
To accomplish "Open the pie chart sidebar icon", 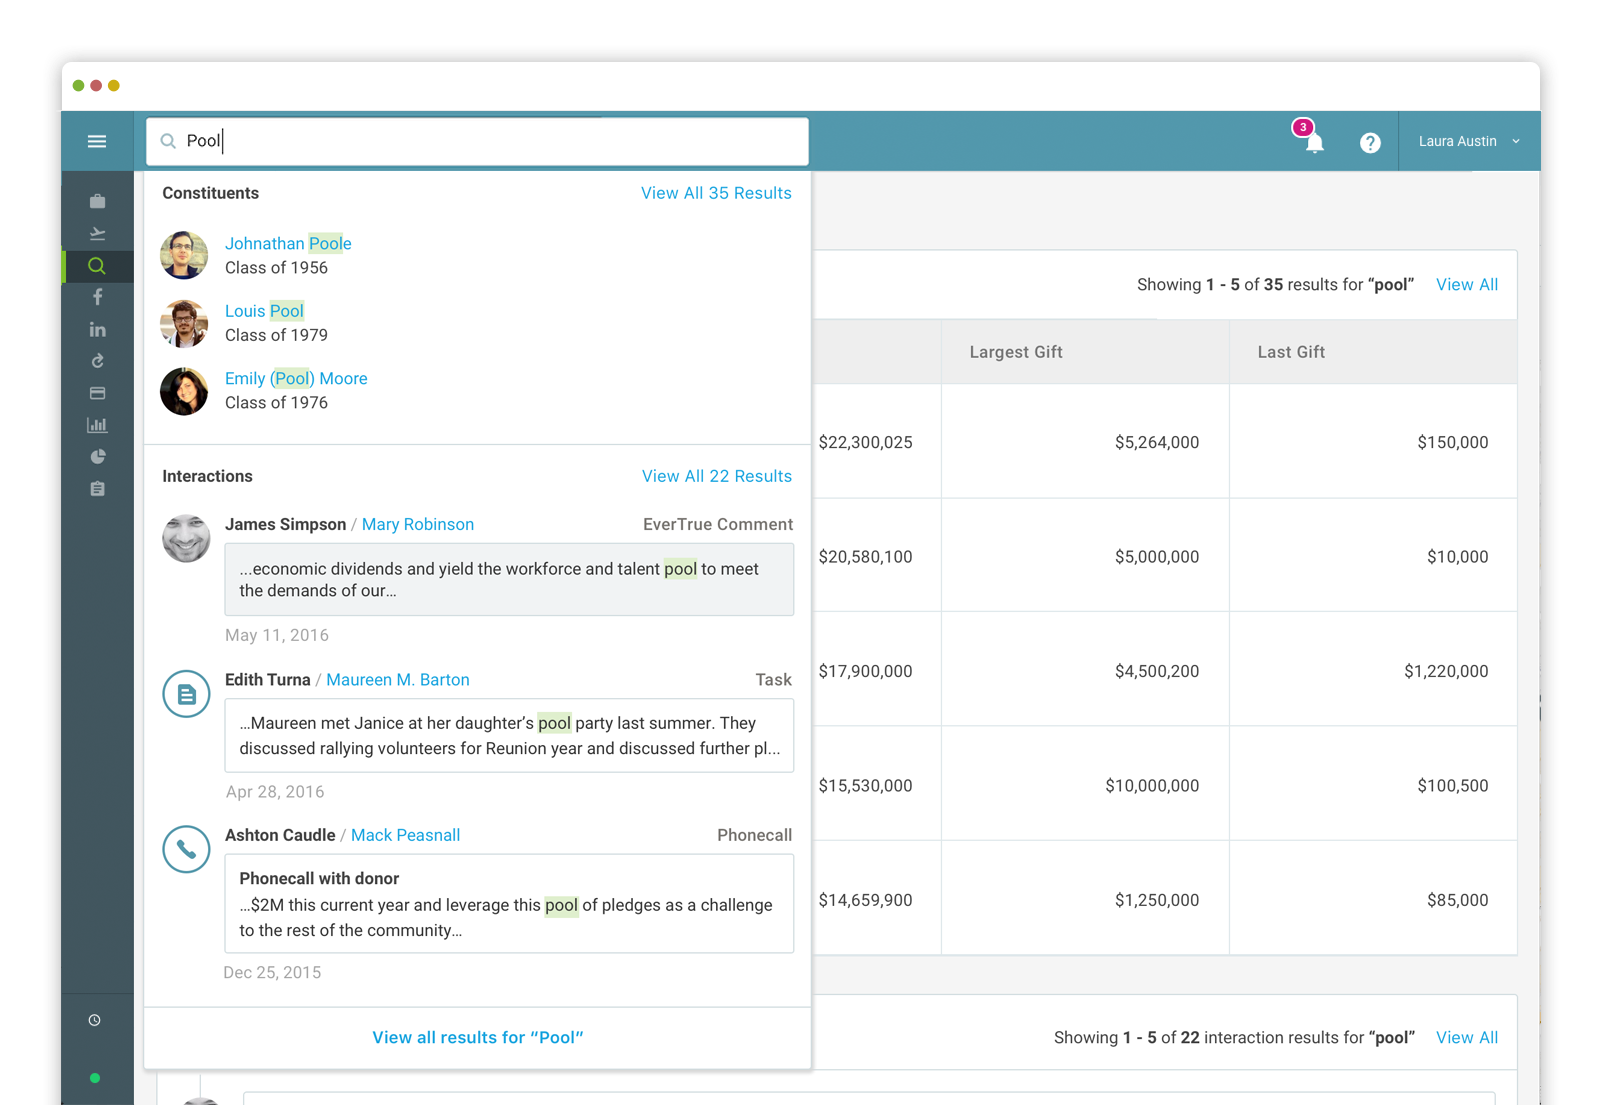I will point(97,457).
